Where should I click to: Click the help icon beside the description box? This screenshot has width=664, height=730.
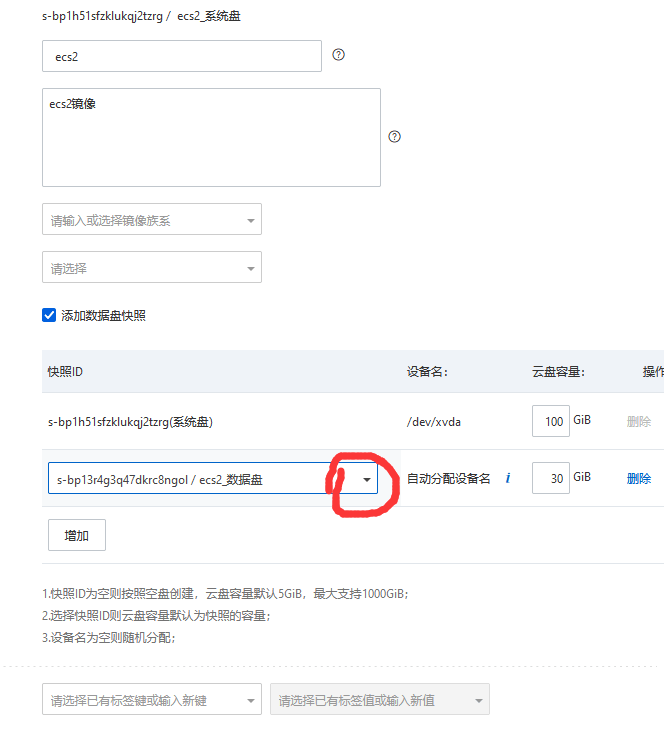coord(394,137)
